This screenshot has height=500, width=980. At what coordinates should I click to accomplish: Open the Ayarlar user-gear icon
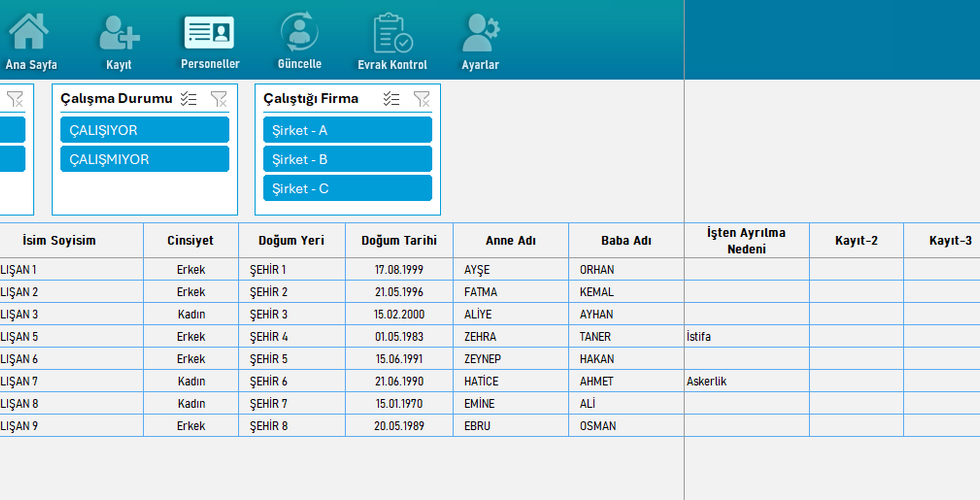[480, 32]
